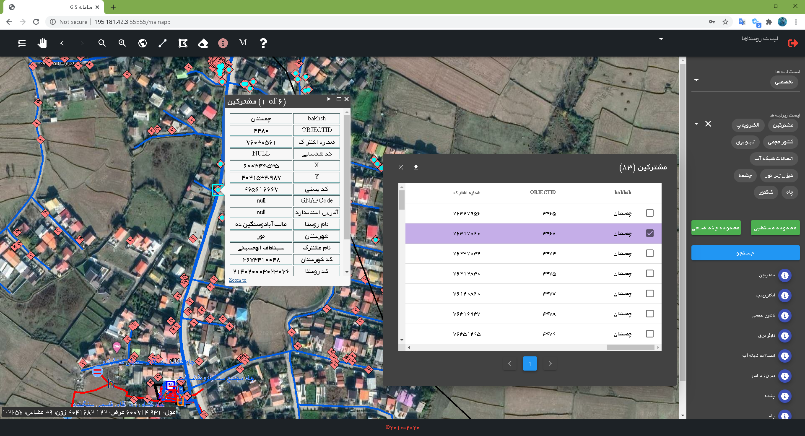Select the hand pan tool
Viewport: 805px width, 436px height.
tap(42, 43)
